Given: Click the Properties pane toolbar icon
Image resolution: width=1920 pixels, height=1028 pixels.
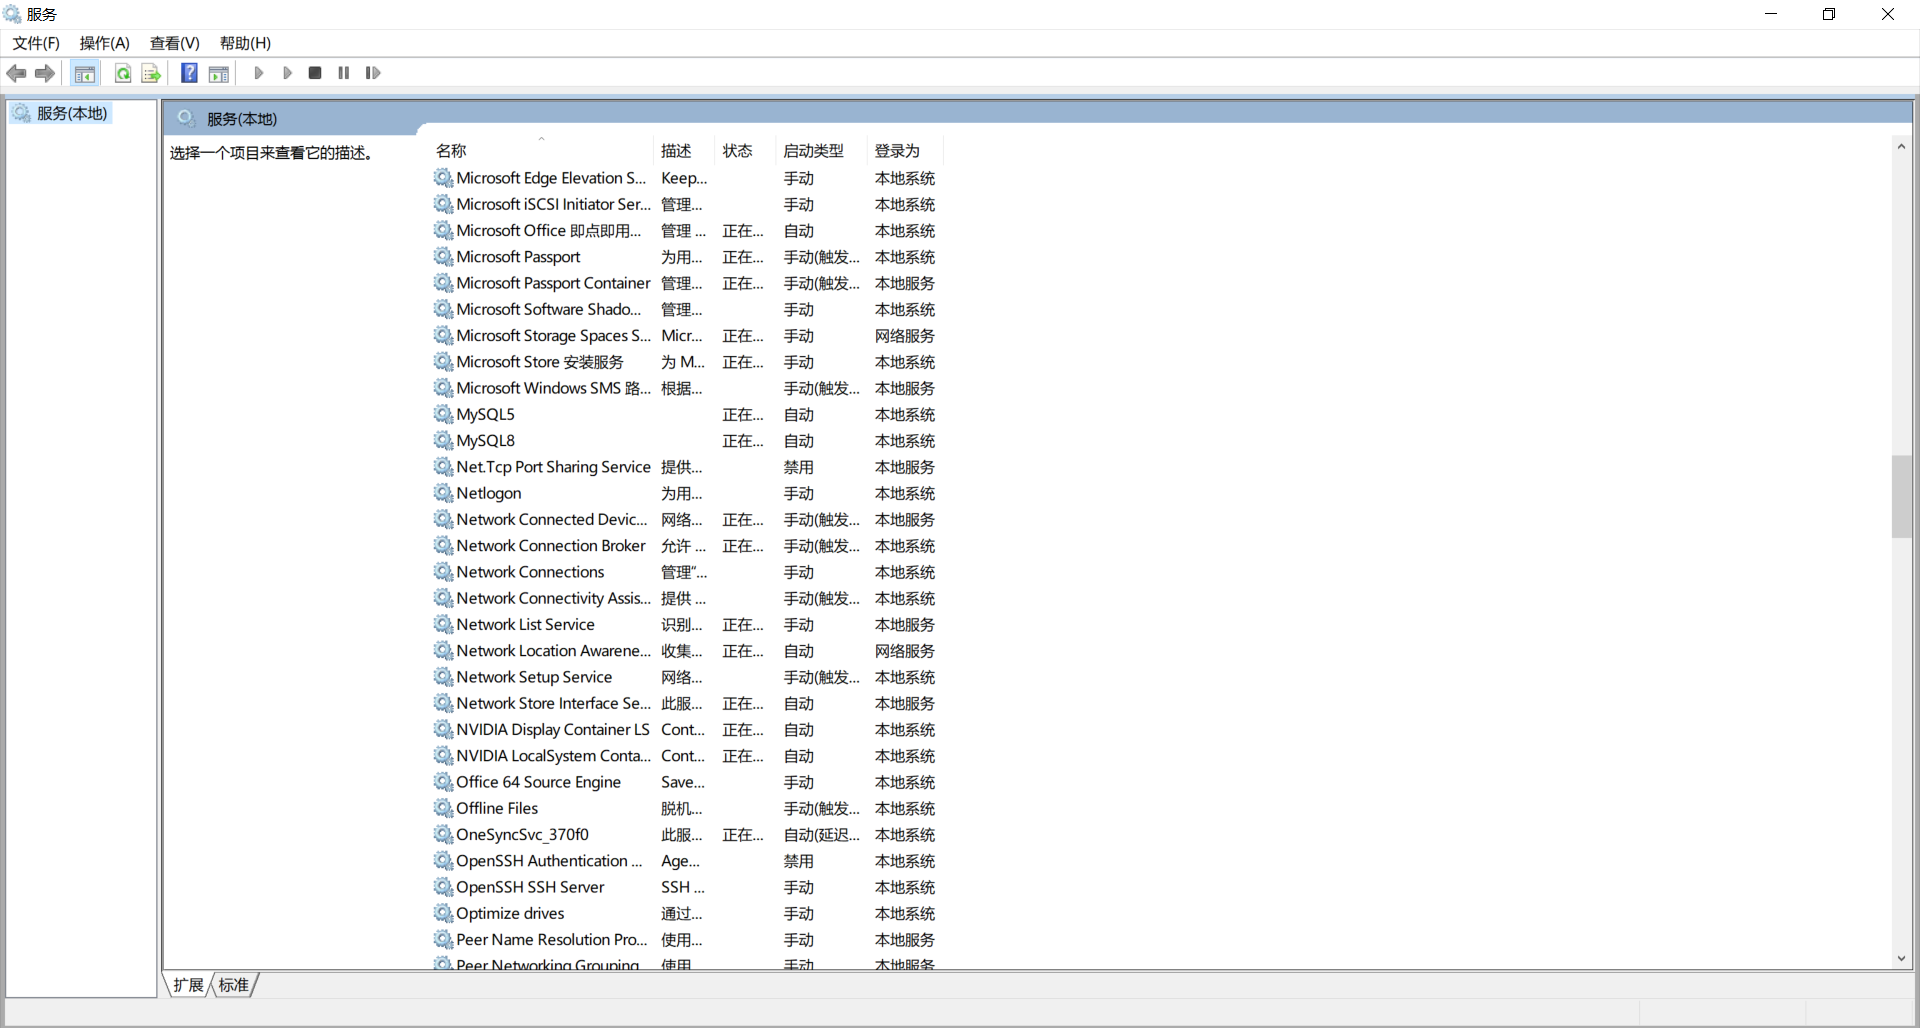Looking at the screenshot, I should pos(219,73).
